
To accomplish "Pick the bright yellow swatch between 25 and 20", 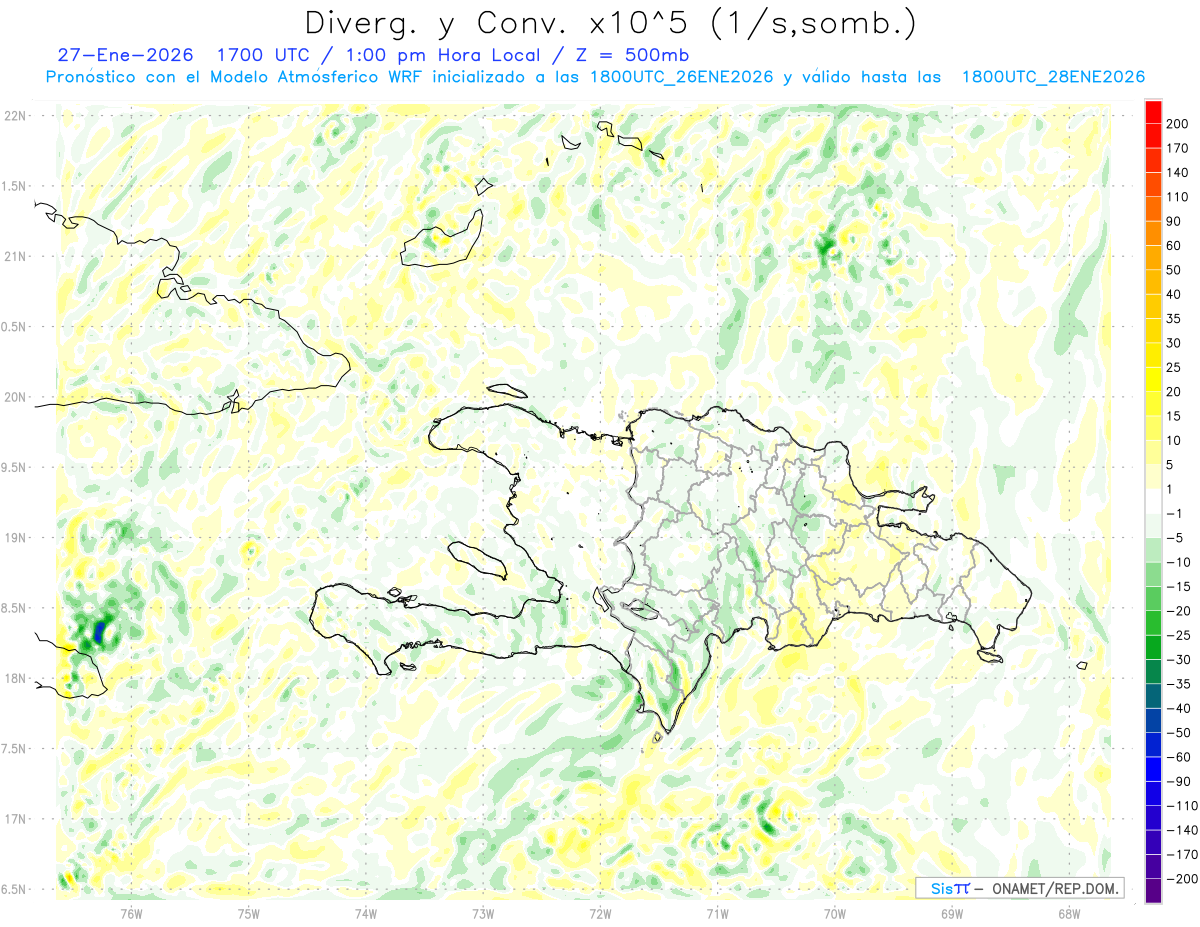I will pos(1153,380).
